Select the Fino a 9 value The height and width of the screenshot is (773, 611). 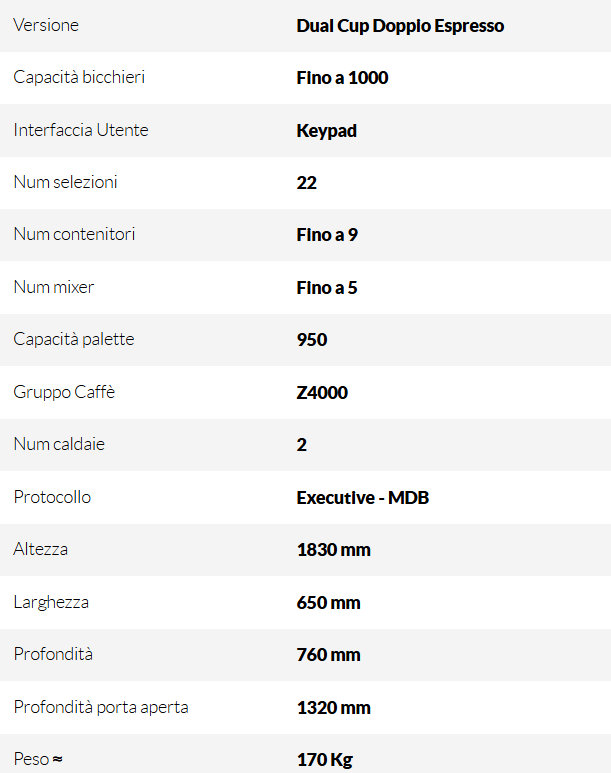tap(327, 235)
